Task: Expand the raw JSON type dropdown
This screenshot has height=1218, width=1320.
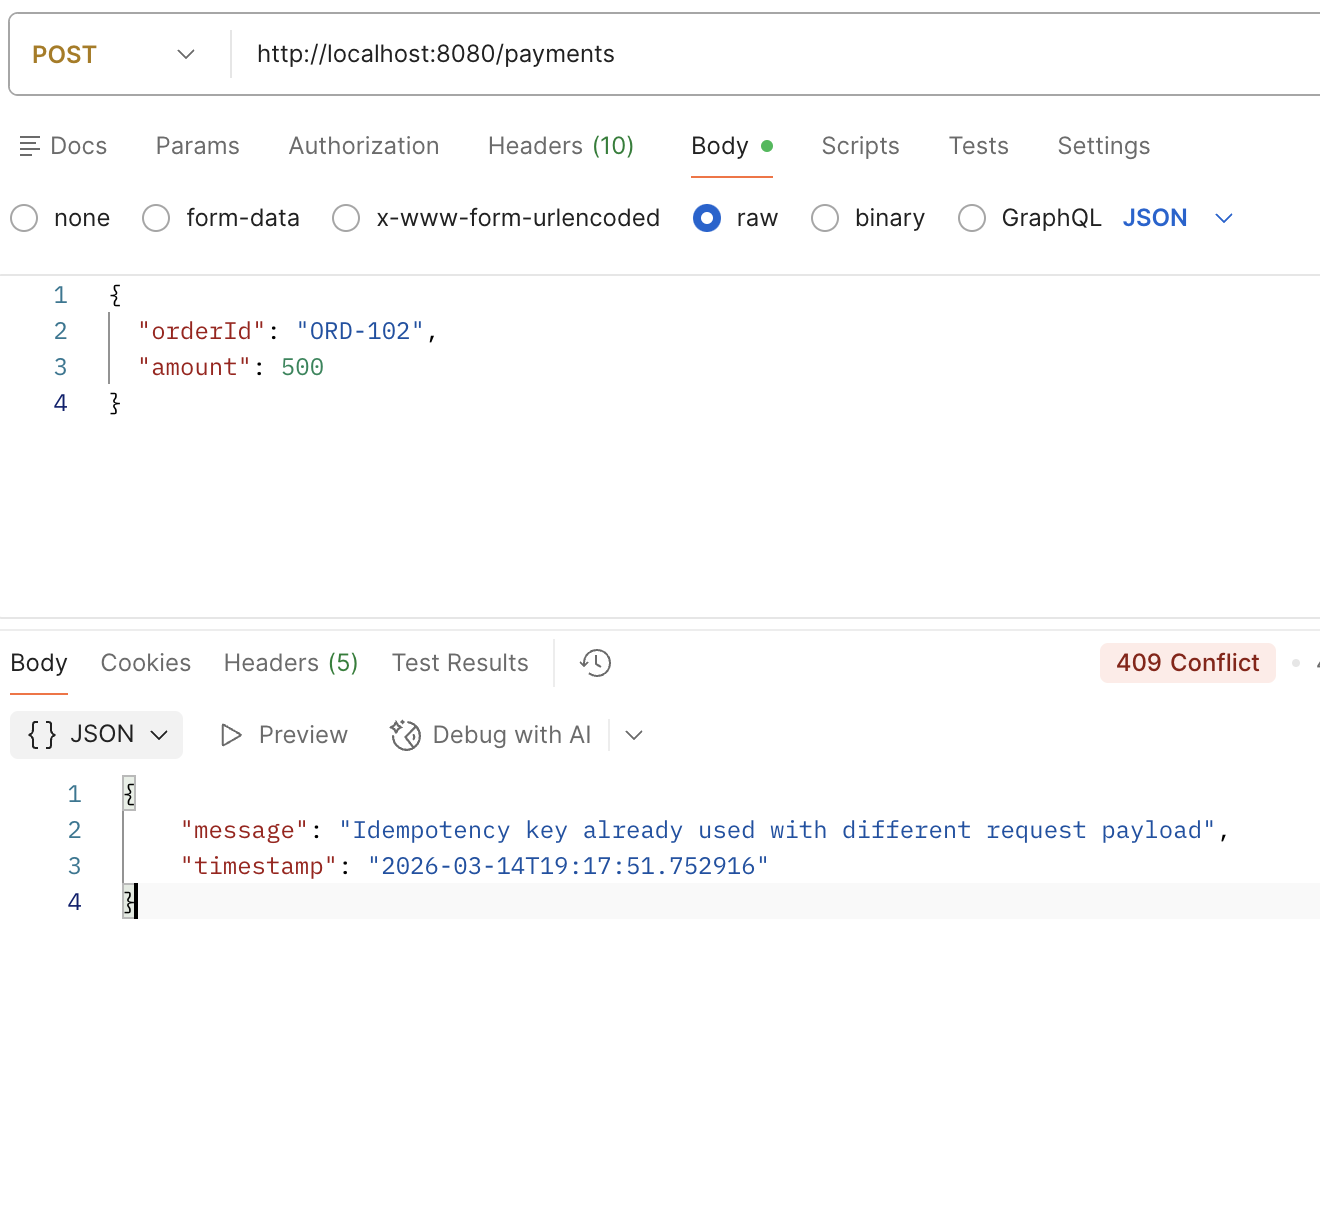Action: (1223, 218)
